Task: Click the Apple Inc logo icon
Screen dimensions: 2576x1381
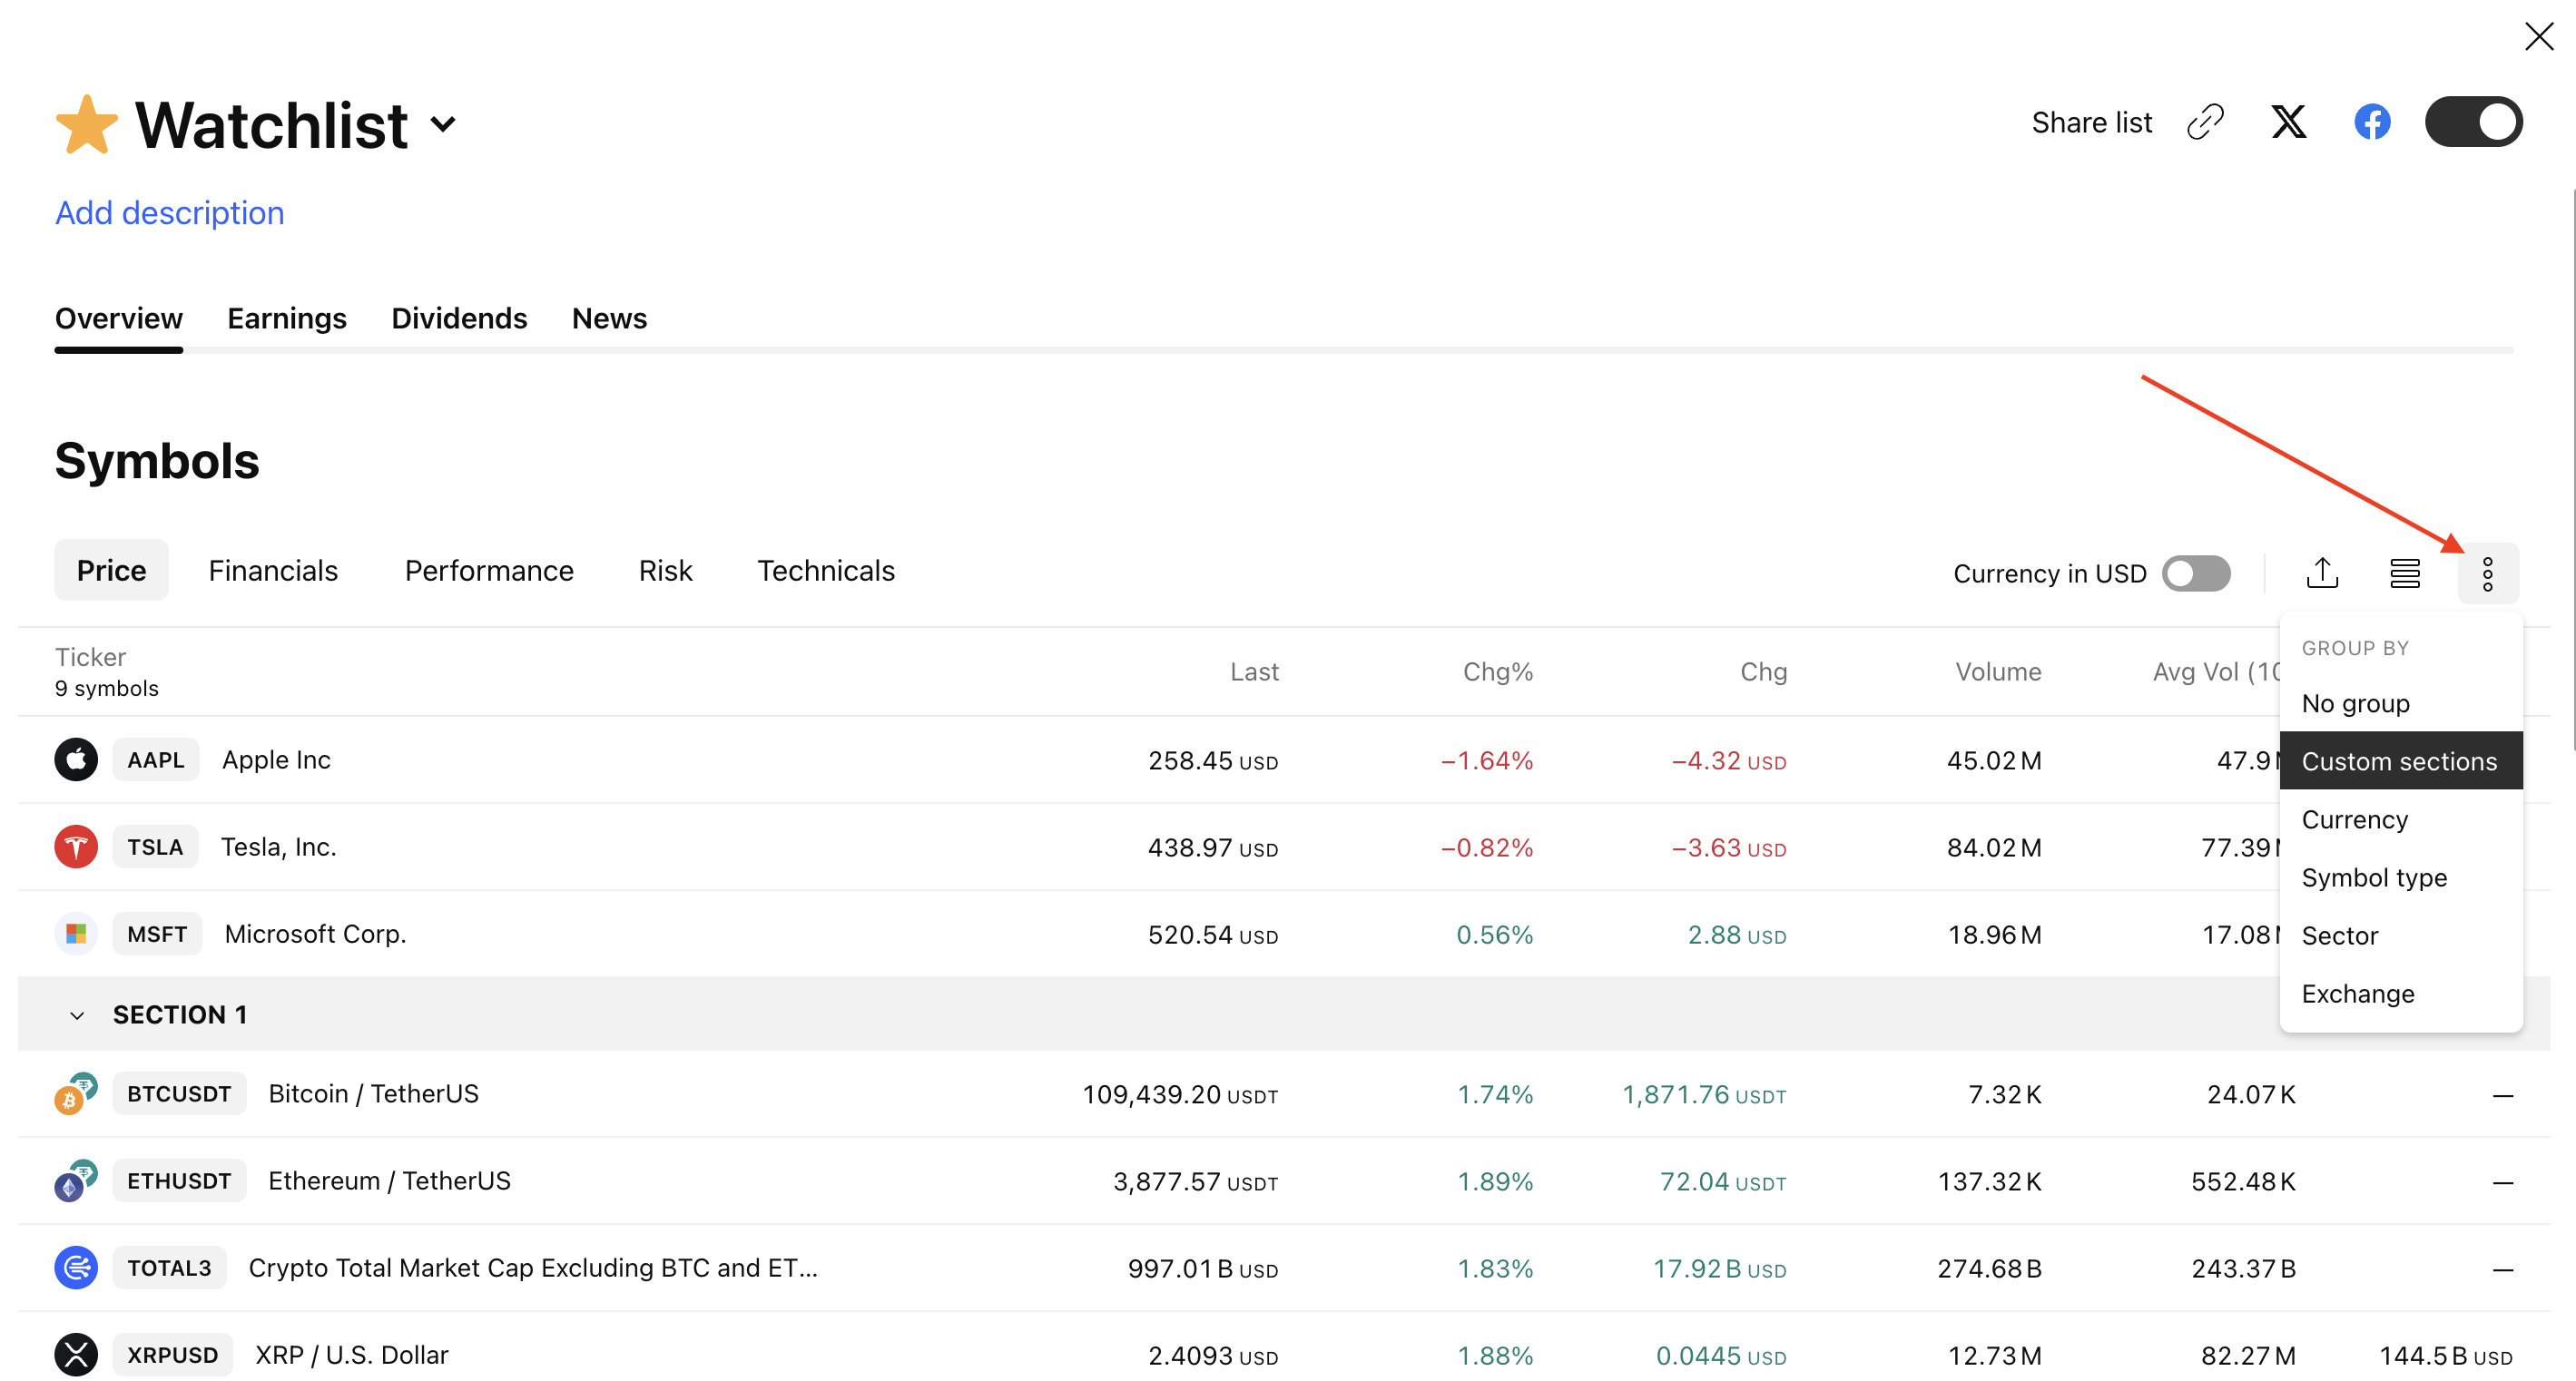Action: (x=76, y=759)
